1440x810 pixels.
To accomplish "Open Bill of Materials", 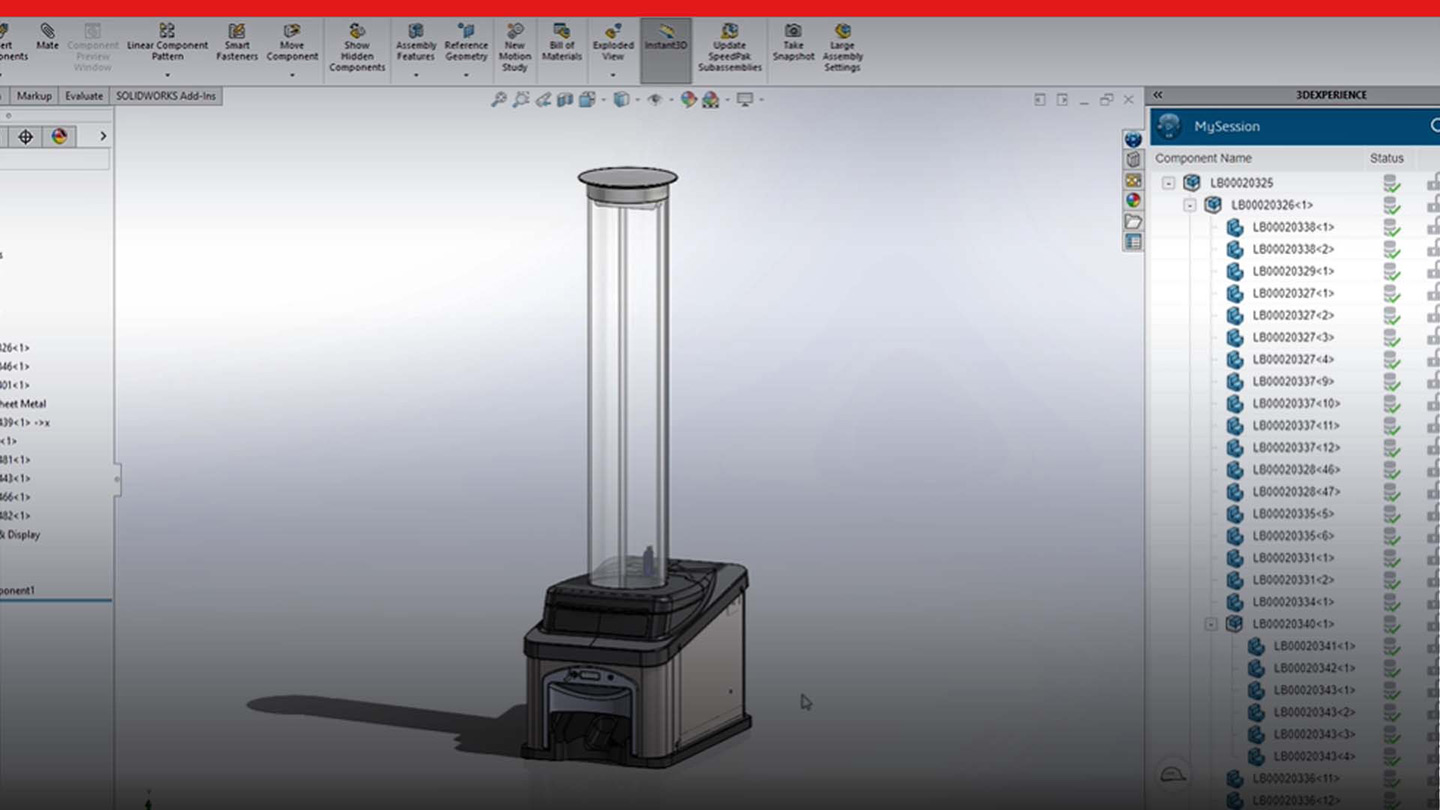I will coord(562,43).
